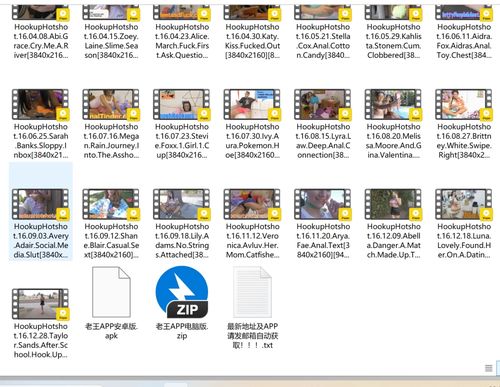Select the video file dated 16.05.29

tap(393, 32)
